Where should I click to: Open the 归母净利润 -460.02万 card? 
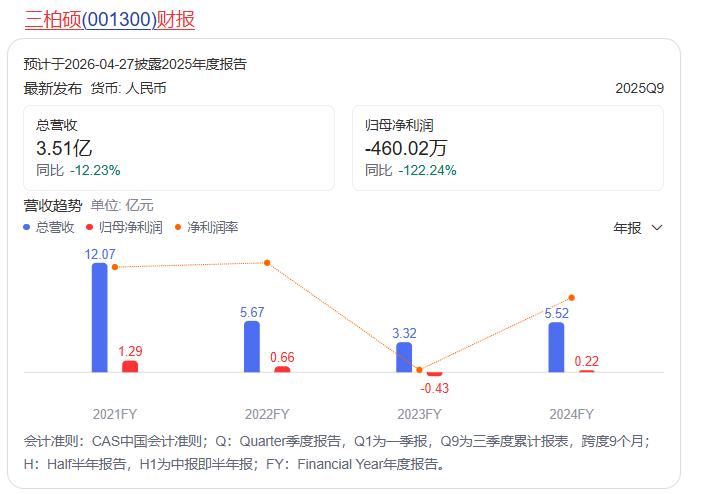tap(508, 148)
